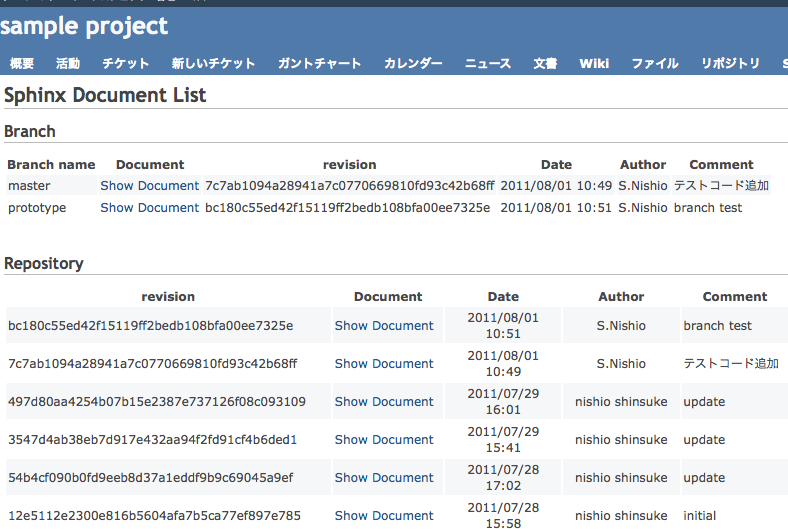The height and width of the screenshot is (529, 788).
Task: Click branch test comment in Repository table
Action: (x=718, y=326)
